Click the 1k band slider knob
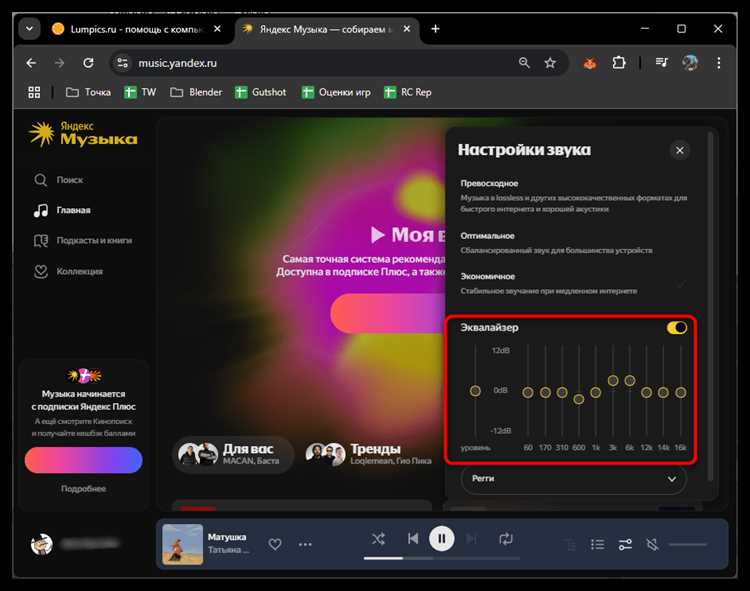Screen dimensions: 750x591 (596, 393)
